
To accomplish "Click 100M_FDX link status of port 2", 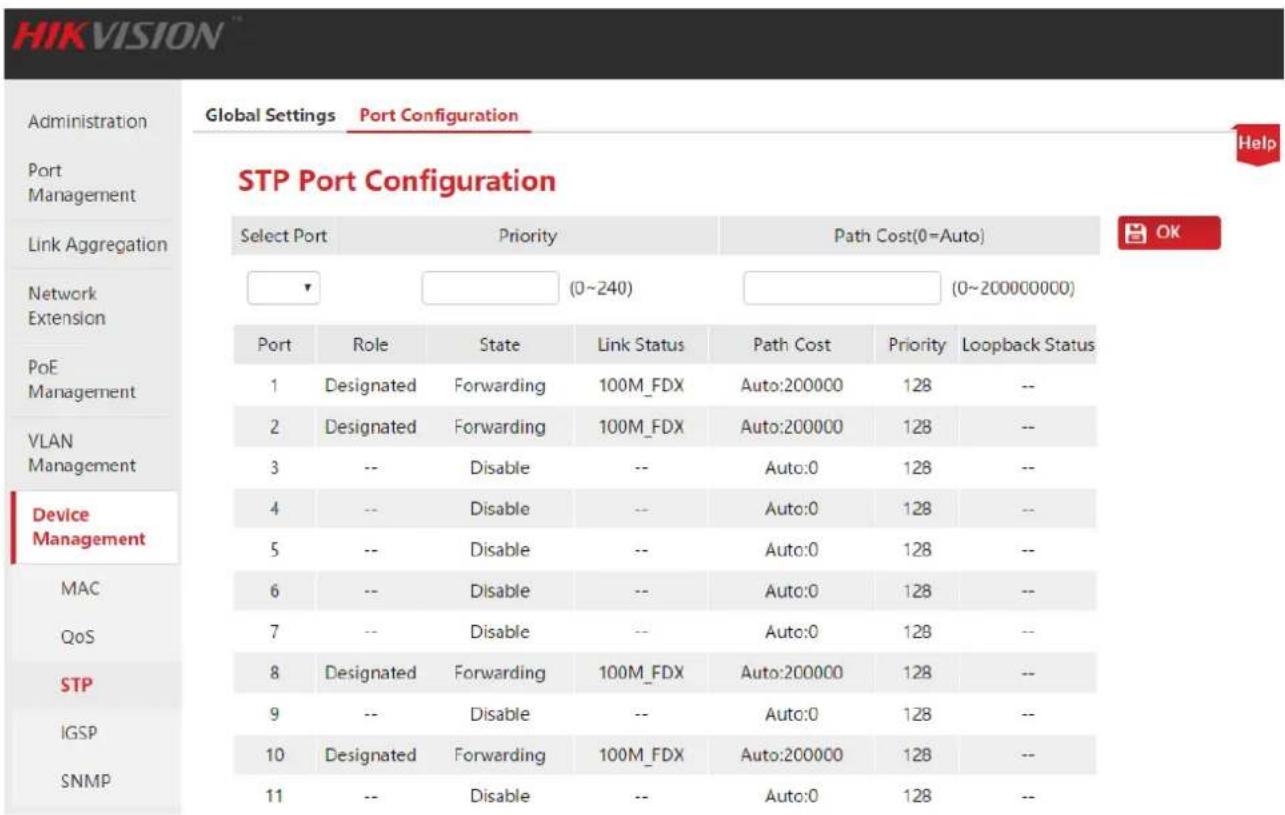I will click(641, 427).
